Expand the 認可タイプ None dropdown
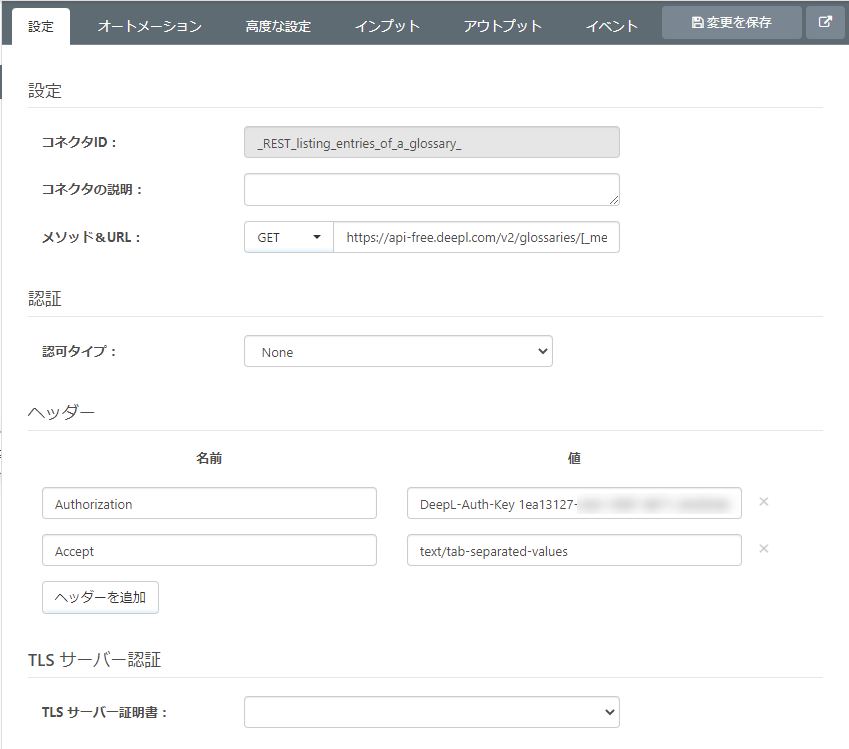 (398, 351)
